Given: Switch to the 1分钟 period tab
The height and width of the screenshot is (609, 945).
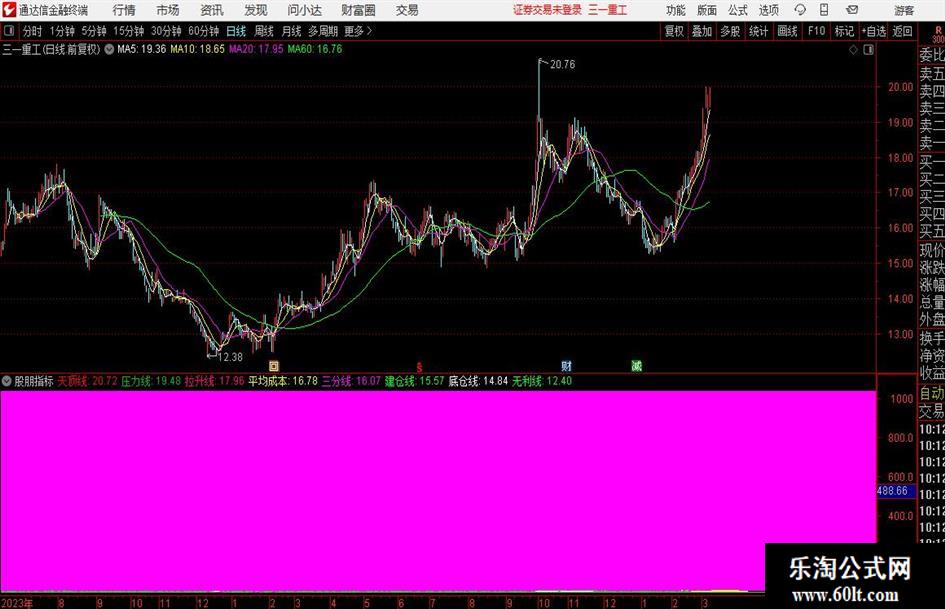Looking at the screenshot, I should [x=62, y=31].
